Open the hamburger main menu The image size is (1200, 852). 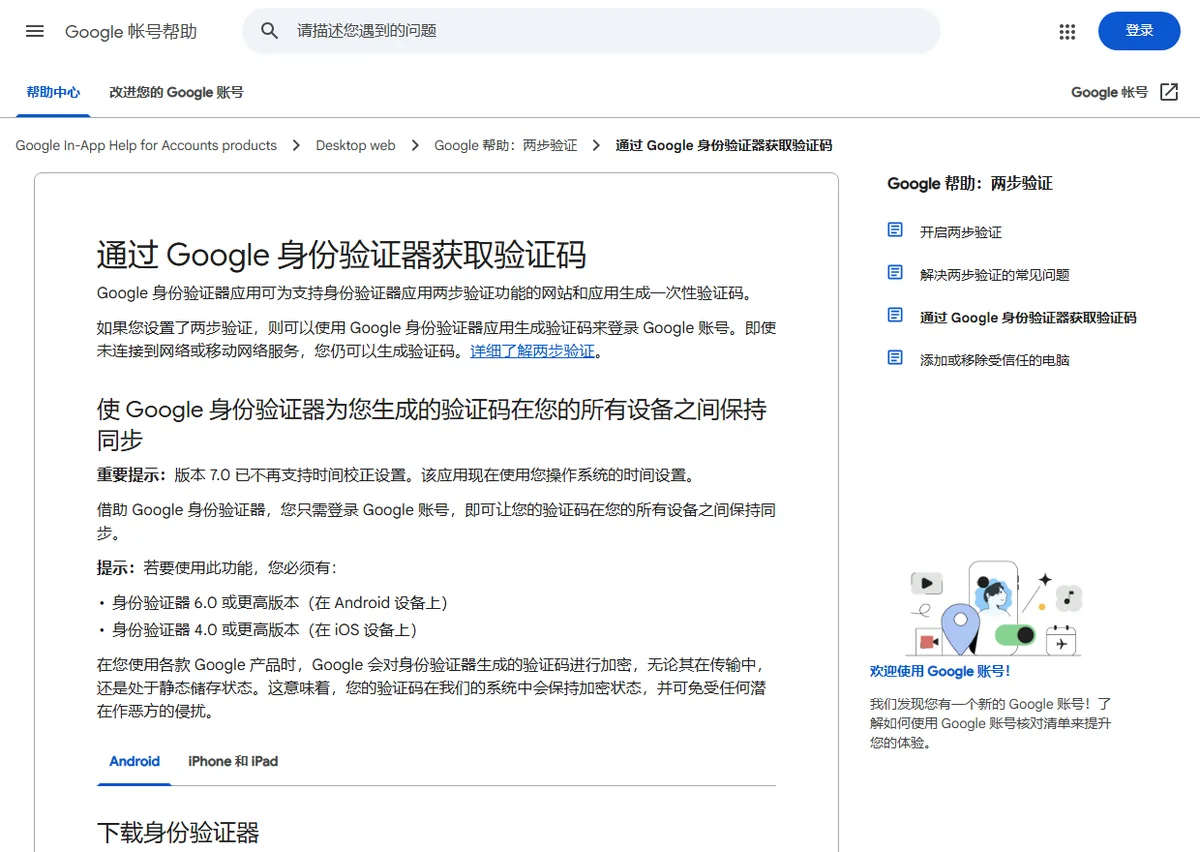pos(35,31)
